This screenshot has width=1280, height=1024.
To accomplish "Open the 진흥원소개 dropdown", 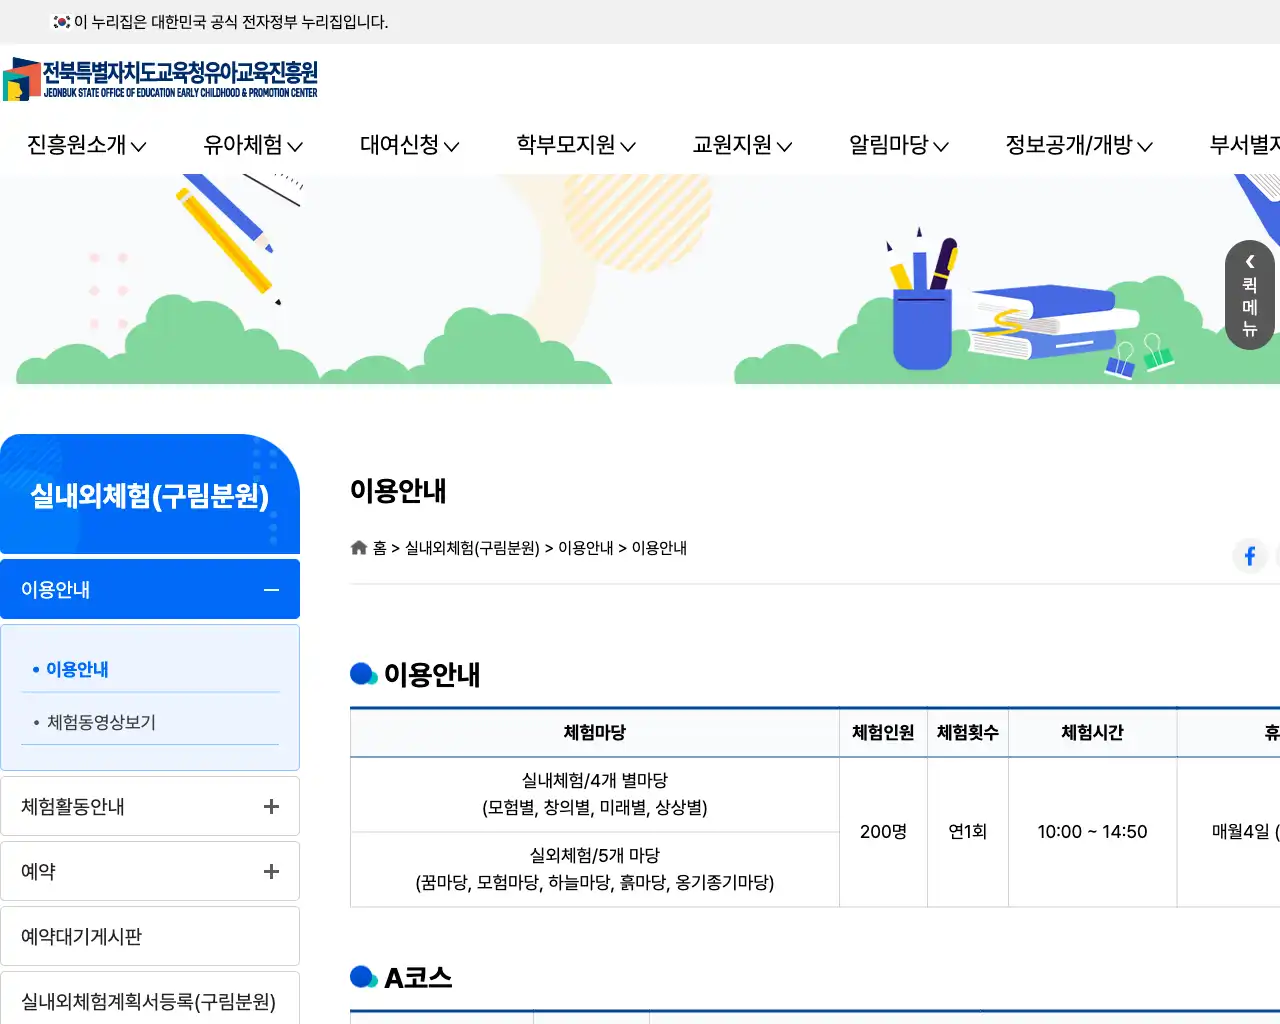I will (85, 144).
